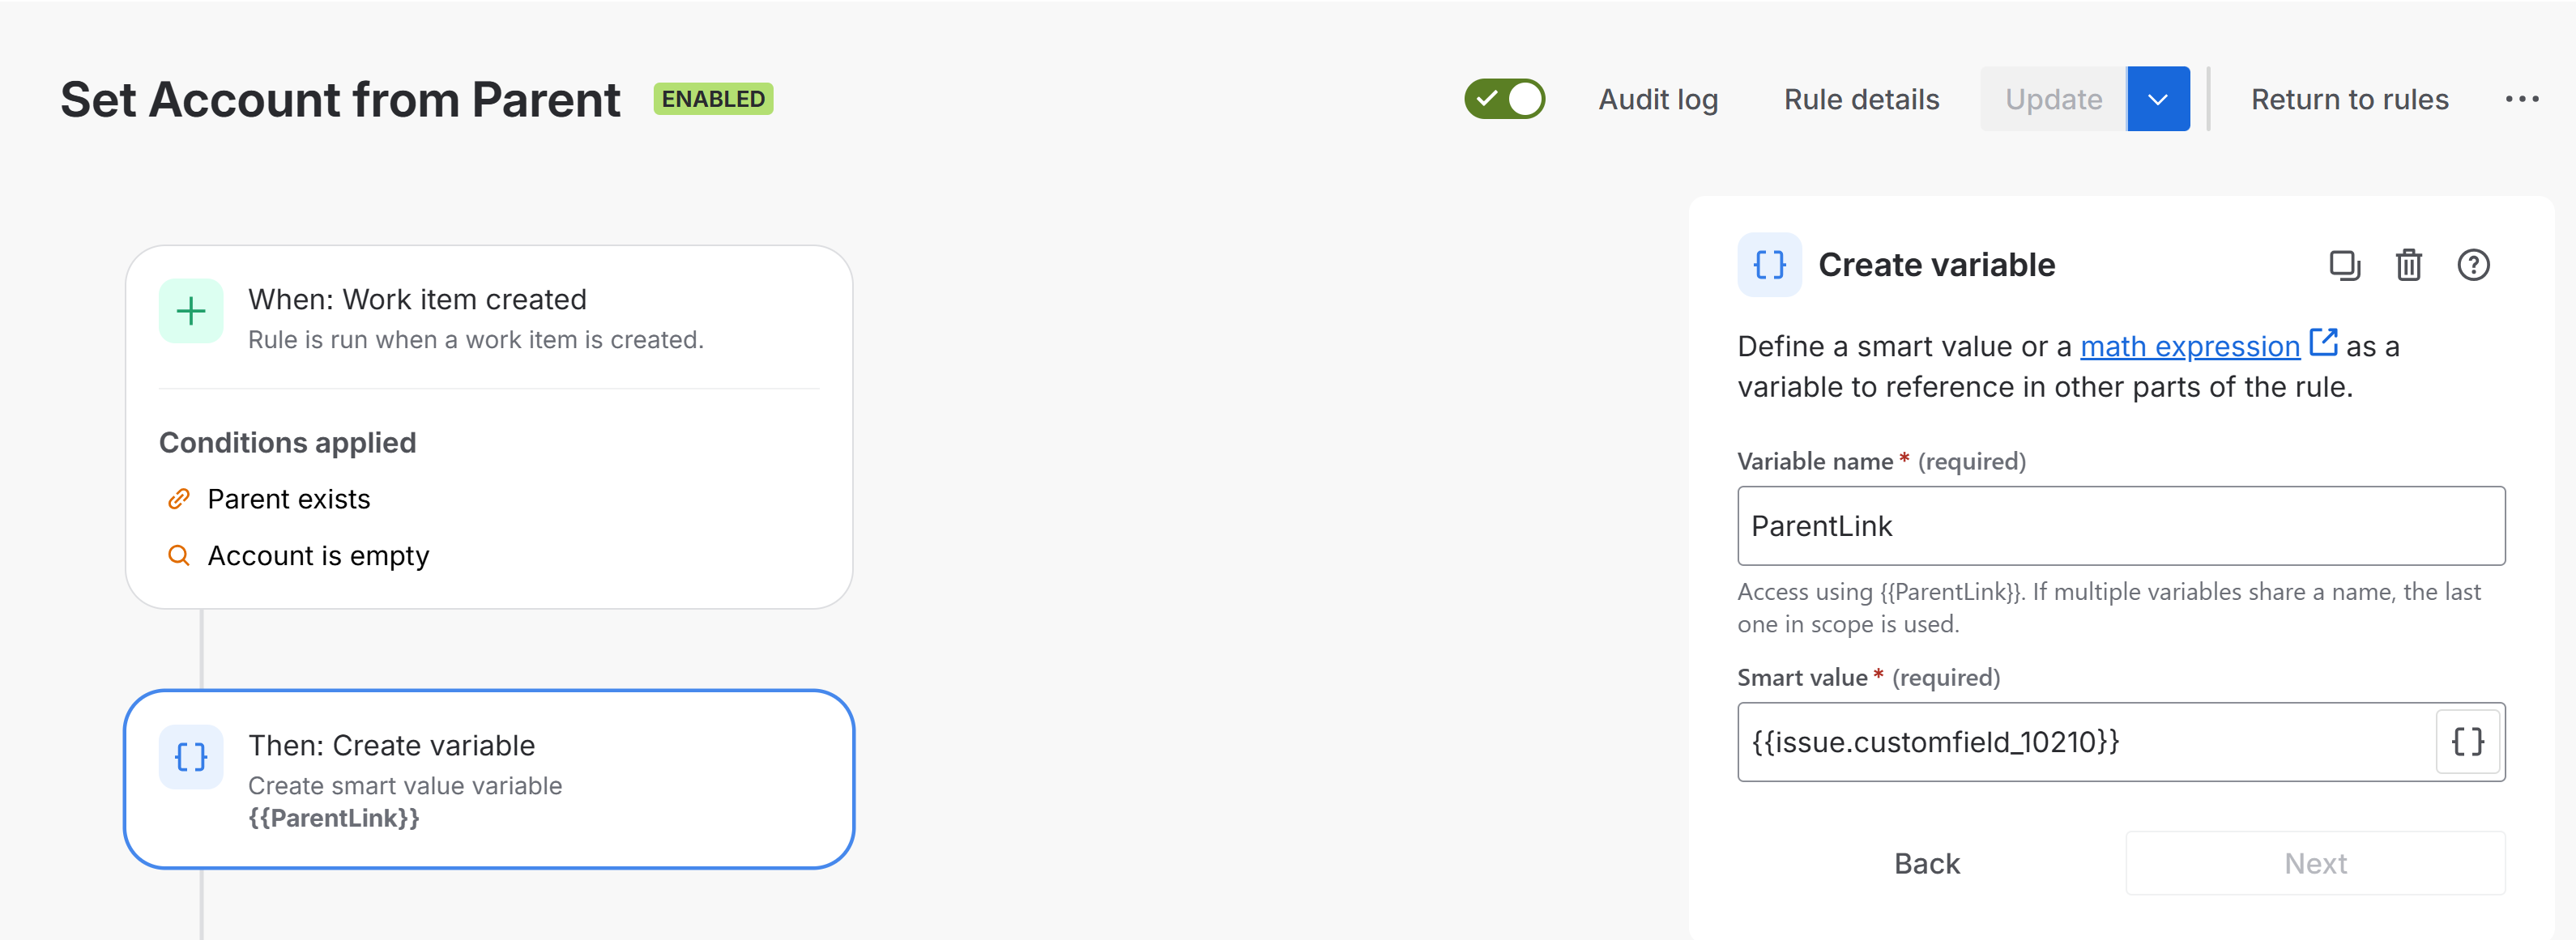Click the Variable name input field

coord(2120,526)
